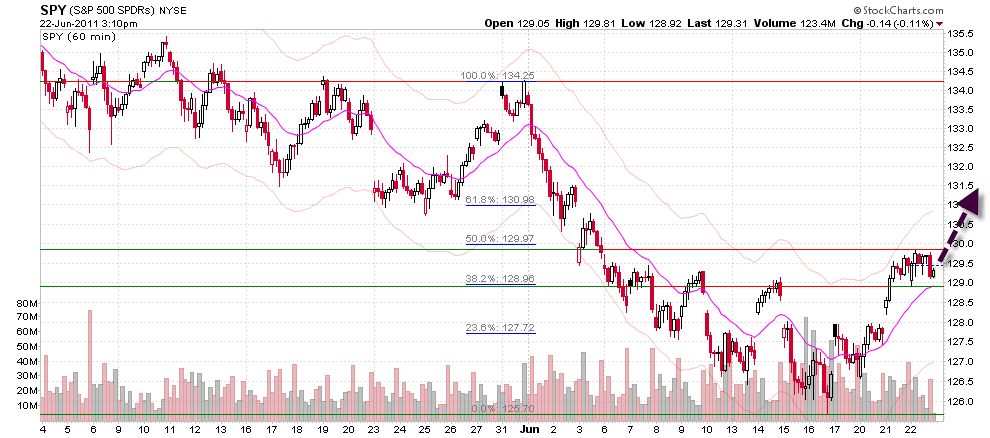Click the 31 date label on axis
The width and height of the screenshot is (990, 438).
pyautogui.click(x=500, y=429)
